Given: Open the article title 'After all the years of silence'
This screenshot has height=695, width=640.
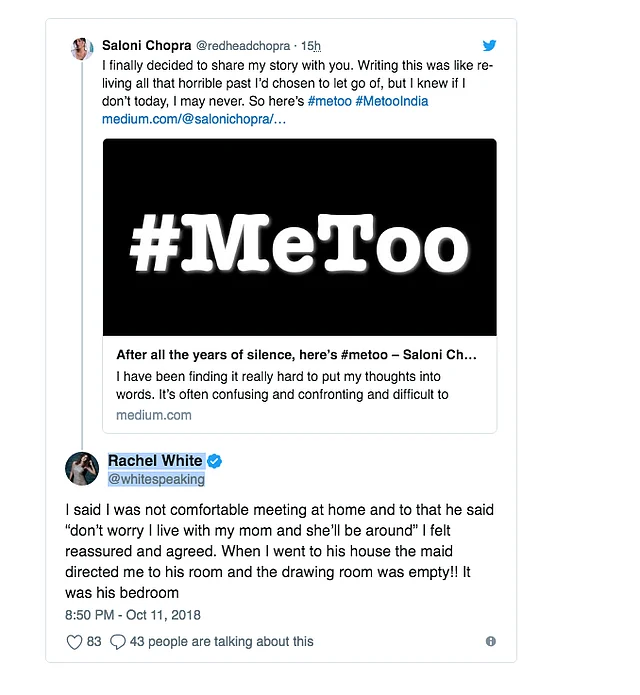Looking at the screenshot, I should (296, 355).
